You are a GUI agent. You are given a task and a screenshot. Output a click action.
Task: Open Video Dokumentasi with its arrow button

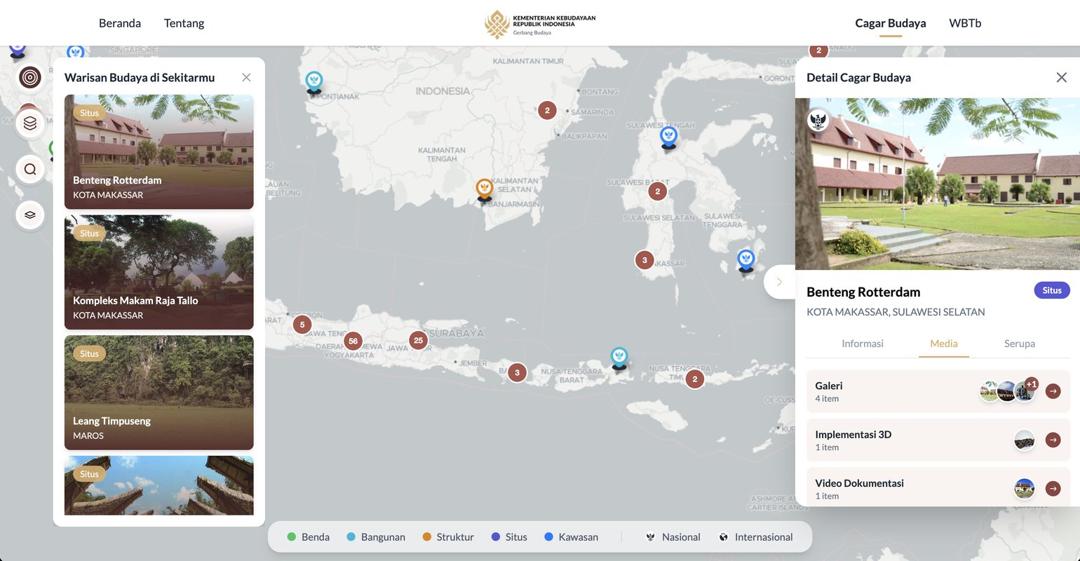click(1052, 488)
